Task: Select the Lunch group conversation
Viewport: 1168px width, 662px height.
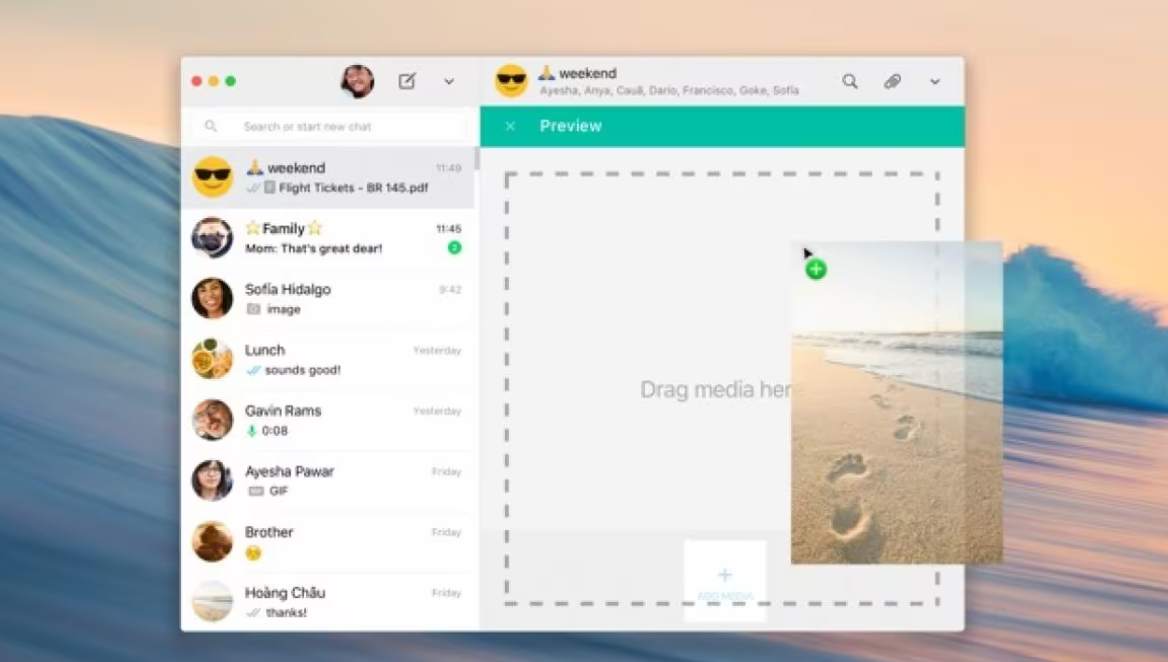Action: pyautogui.click(x=328, y=359)
